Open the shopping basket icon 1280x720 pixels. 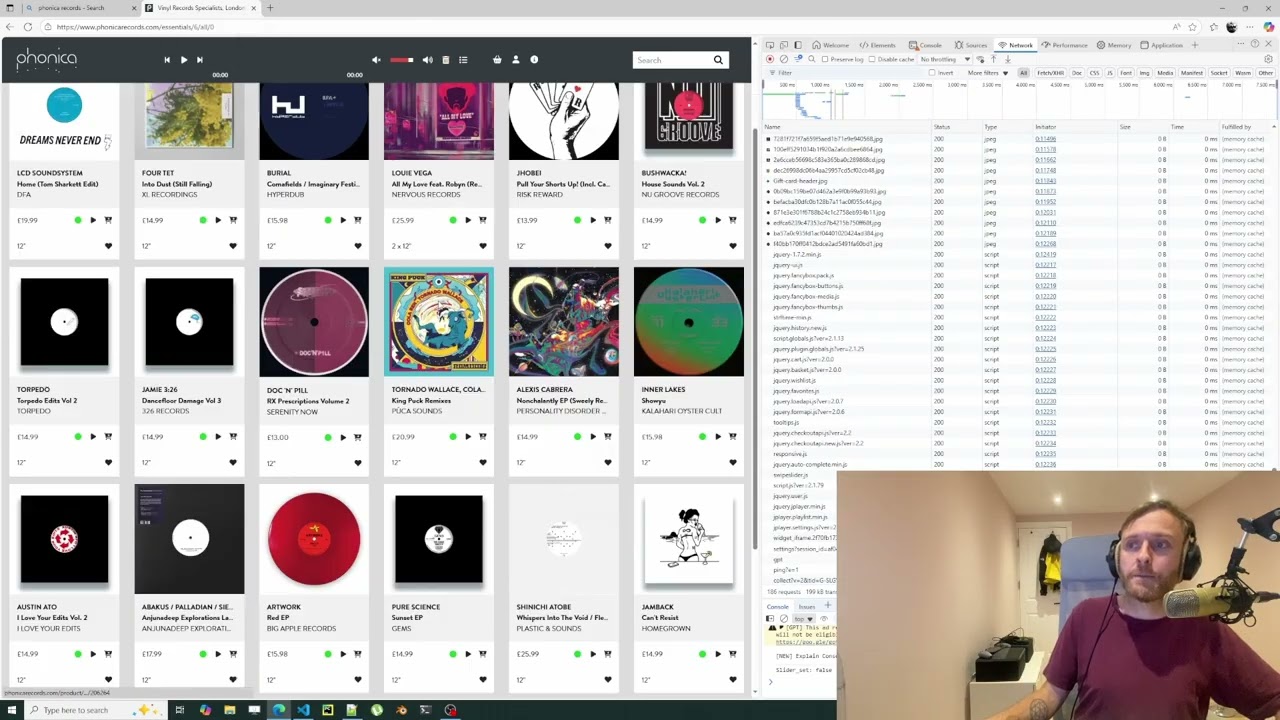coord(497,60)
